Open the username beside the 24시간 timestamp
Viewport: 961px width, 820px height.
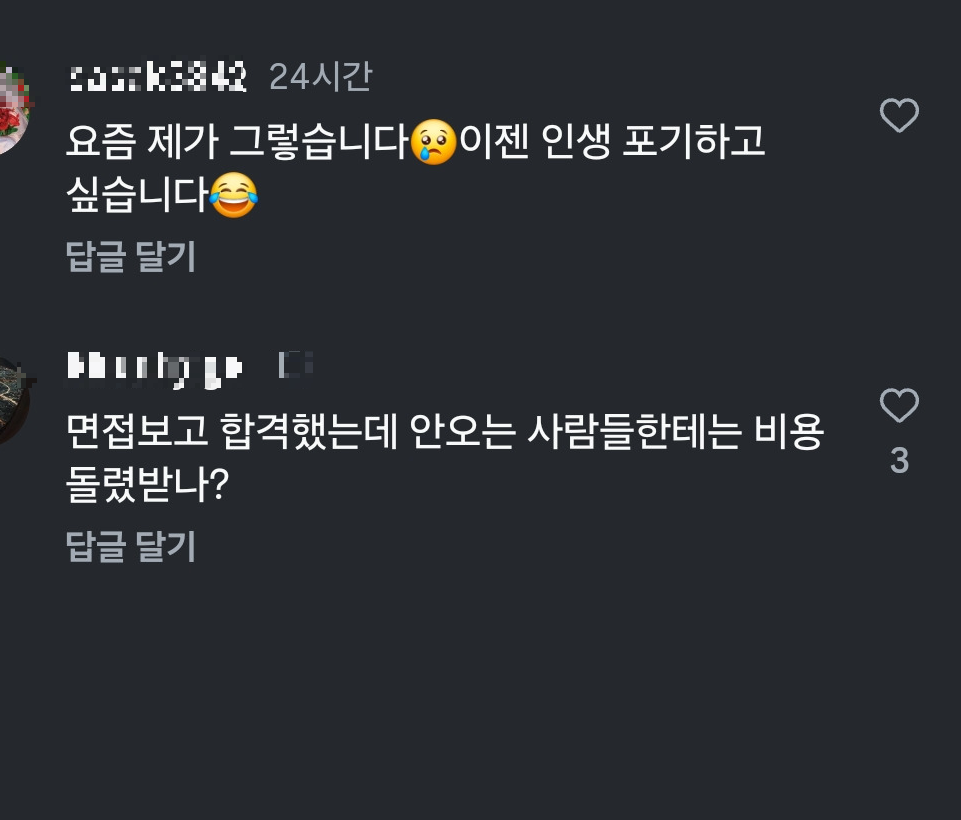point(158,77)
